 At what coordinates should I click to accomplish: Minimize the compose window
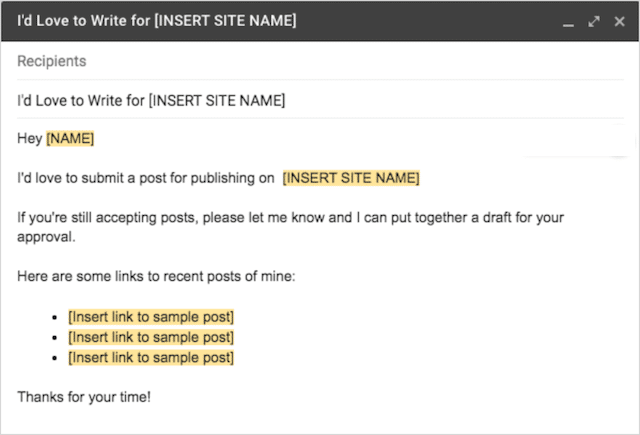coord(567,22)
